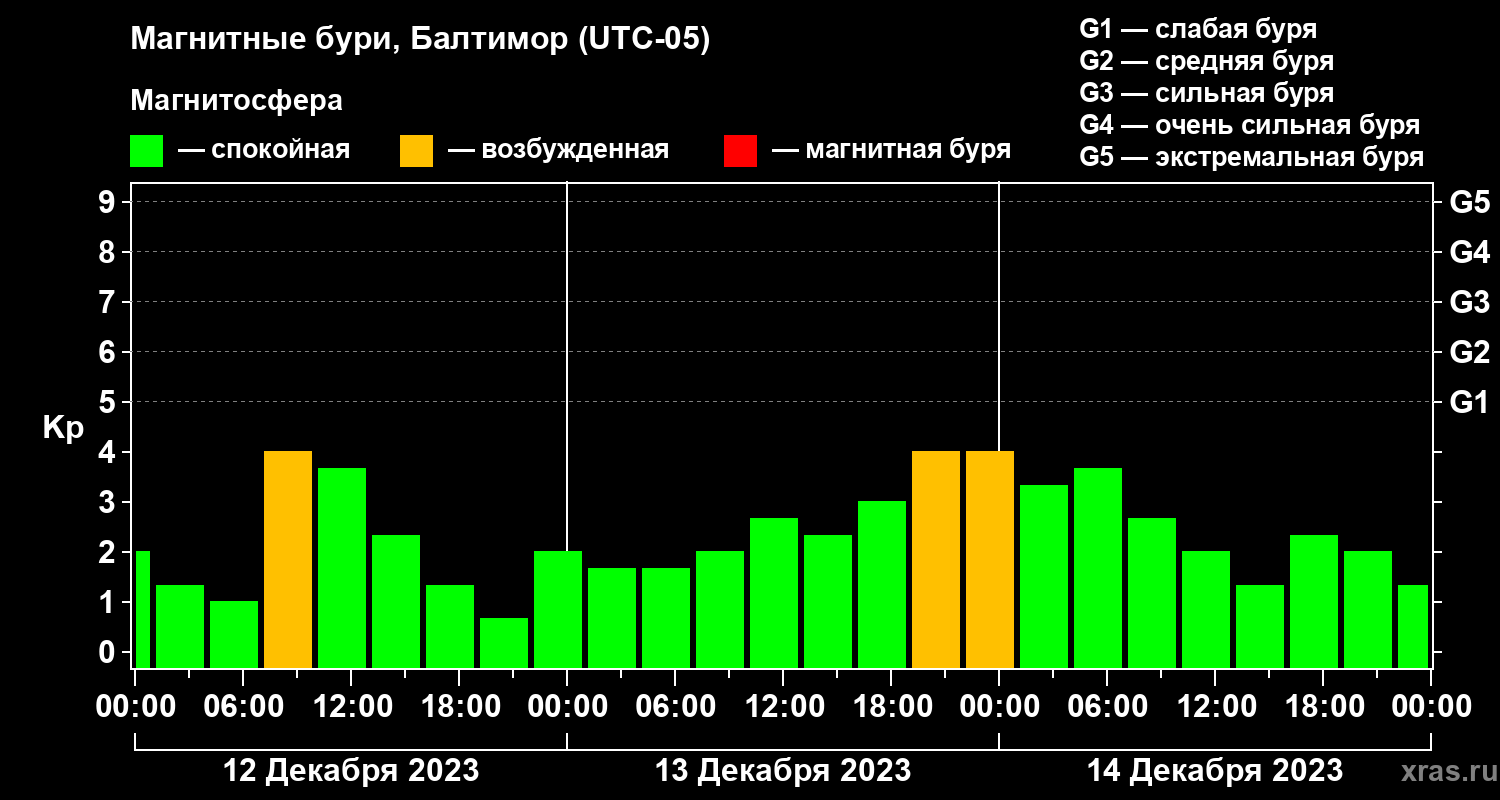Click the shortest green bar on 12 December
The image size is (1500, 800).
(504, 642)
